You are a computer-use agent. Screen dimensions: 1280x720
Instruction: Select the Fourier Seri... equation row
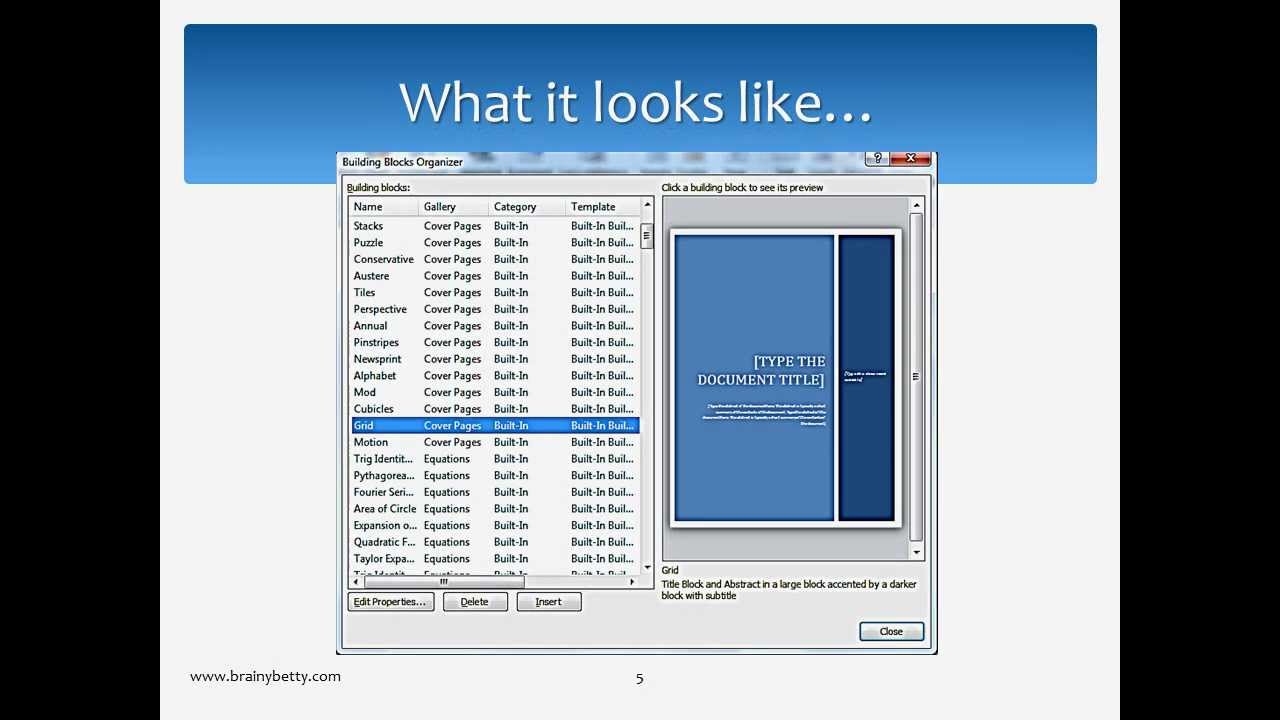click(494, 492)
